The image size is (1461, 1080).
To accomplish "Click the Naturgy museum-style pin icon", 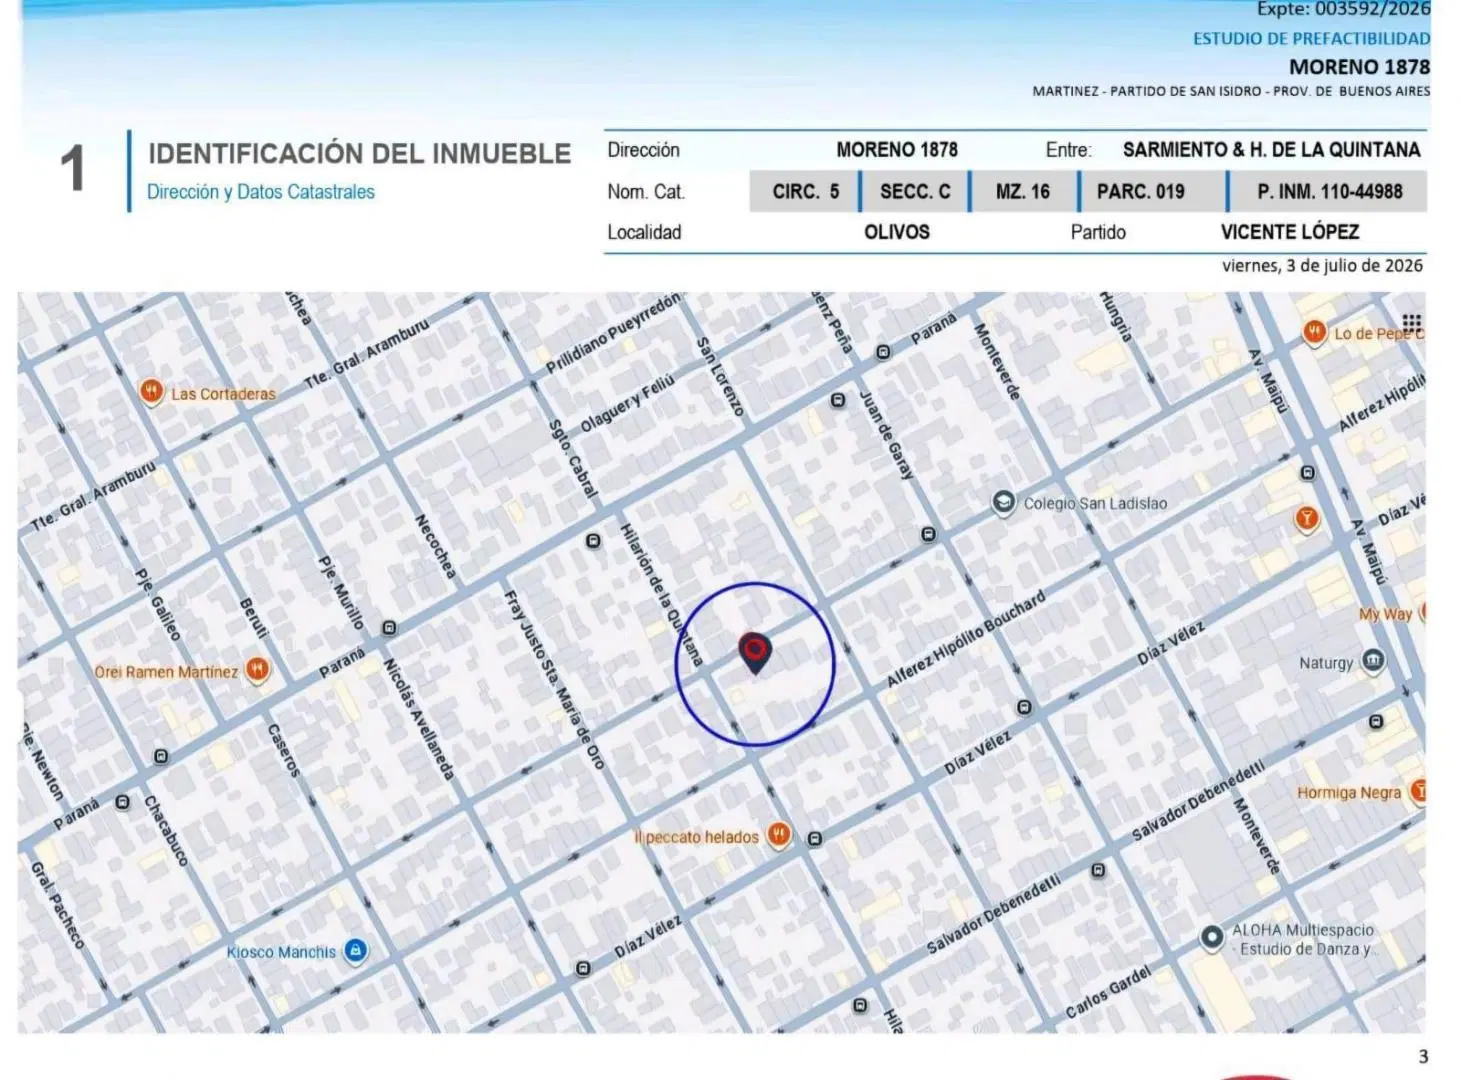I will [1374, 661].
